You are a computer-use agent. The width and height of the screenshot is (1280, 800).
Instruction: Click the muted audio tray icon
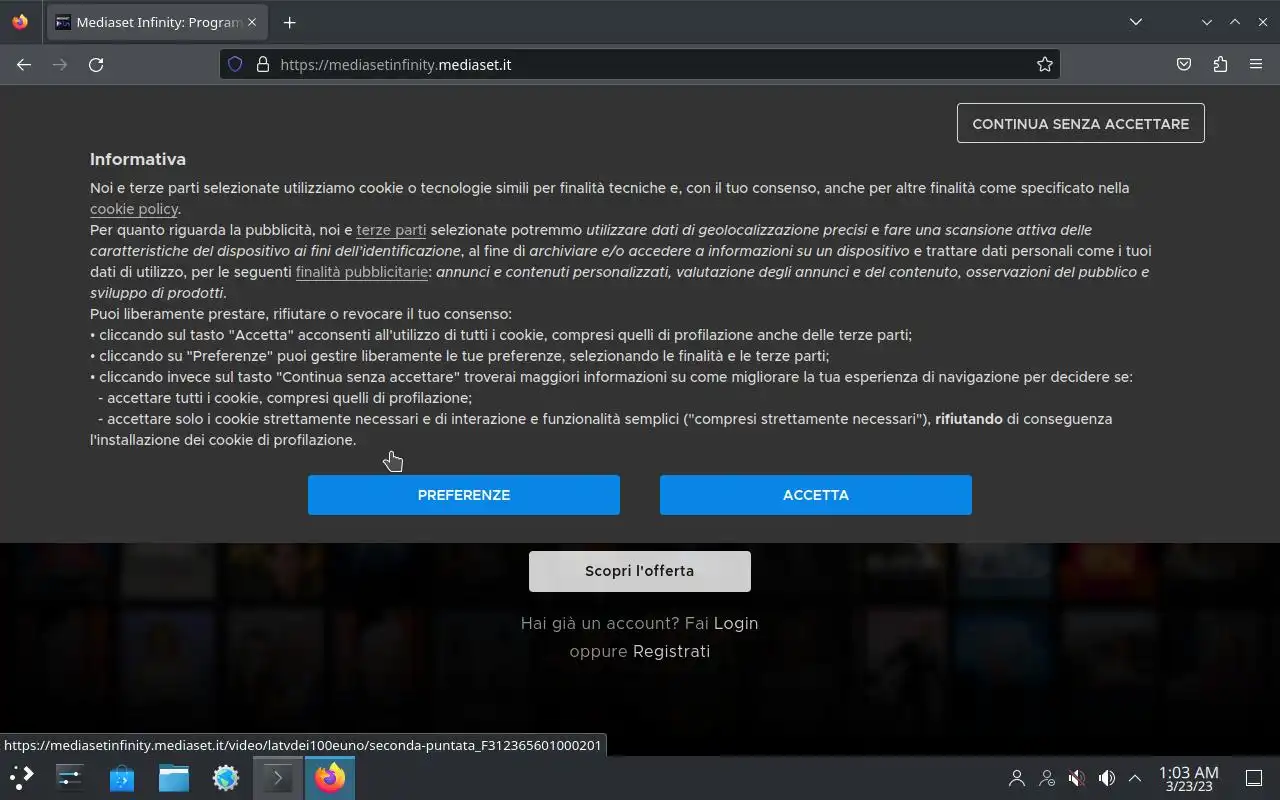[1077, 777]
